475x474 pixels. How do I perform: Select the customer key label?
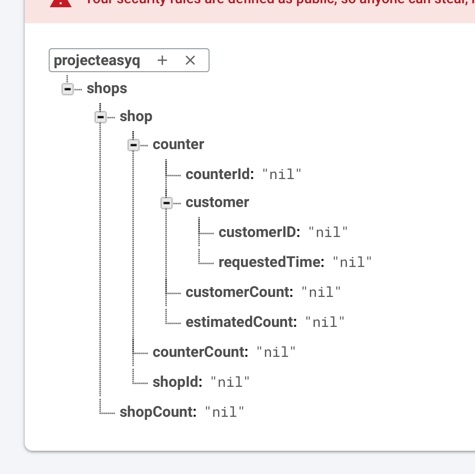(x=217, y=202)
